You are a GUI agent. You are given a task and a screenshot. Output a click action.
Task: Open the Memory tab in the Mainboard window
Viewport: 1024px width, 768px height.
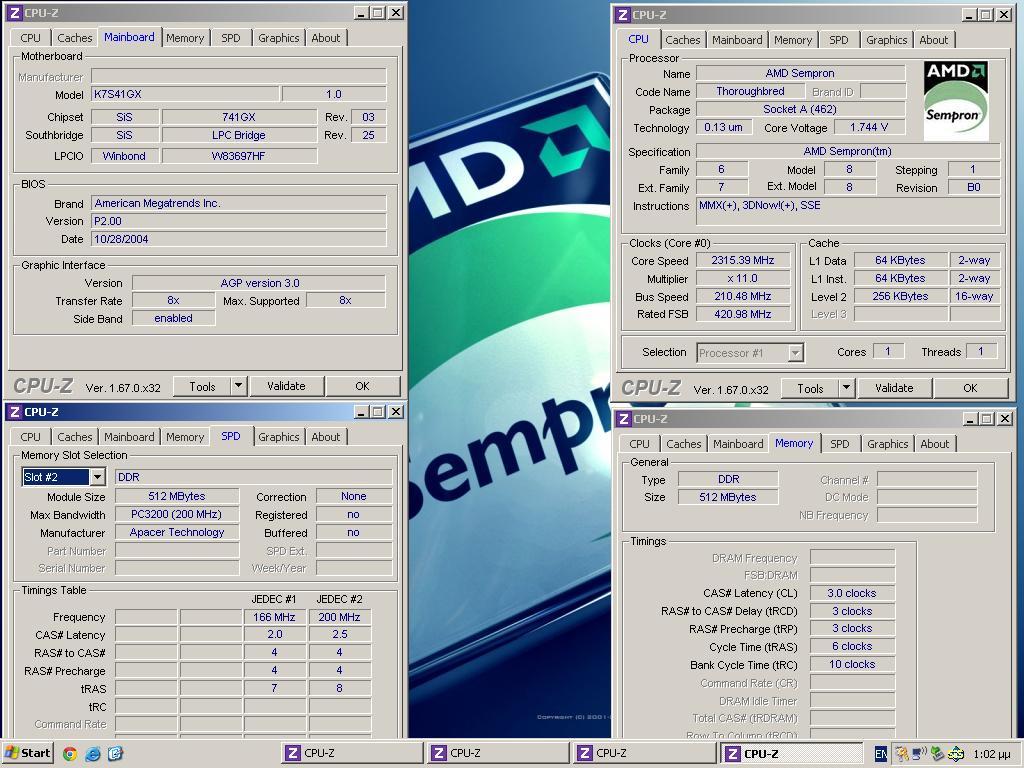185,38
